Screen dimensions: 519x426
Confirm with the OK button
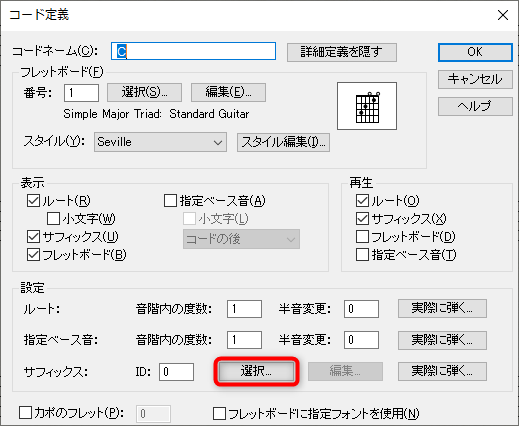point(475,52)
